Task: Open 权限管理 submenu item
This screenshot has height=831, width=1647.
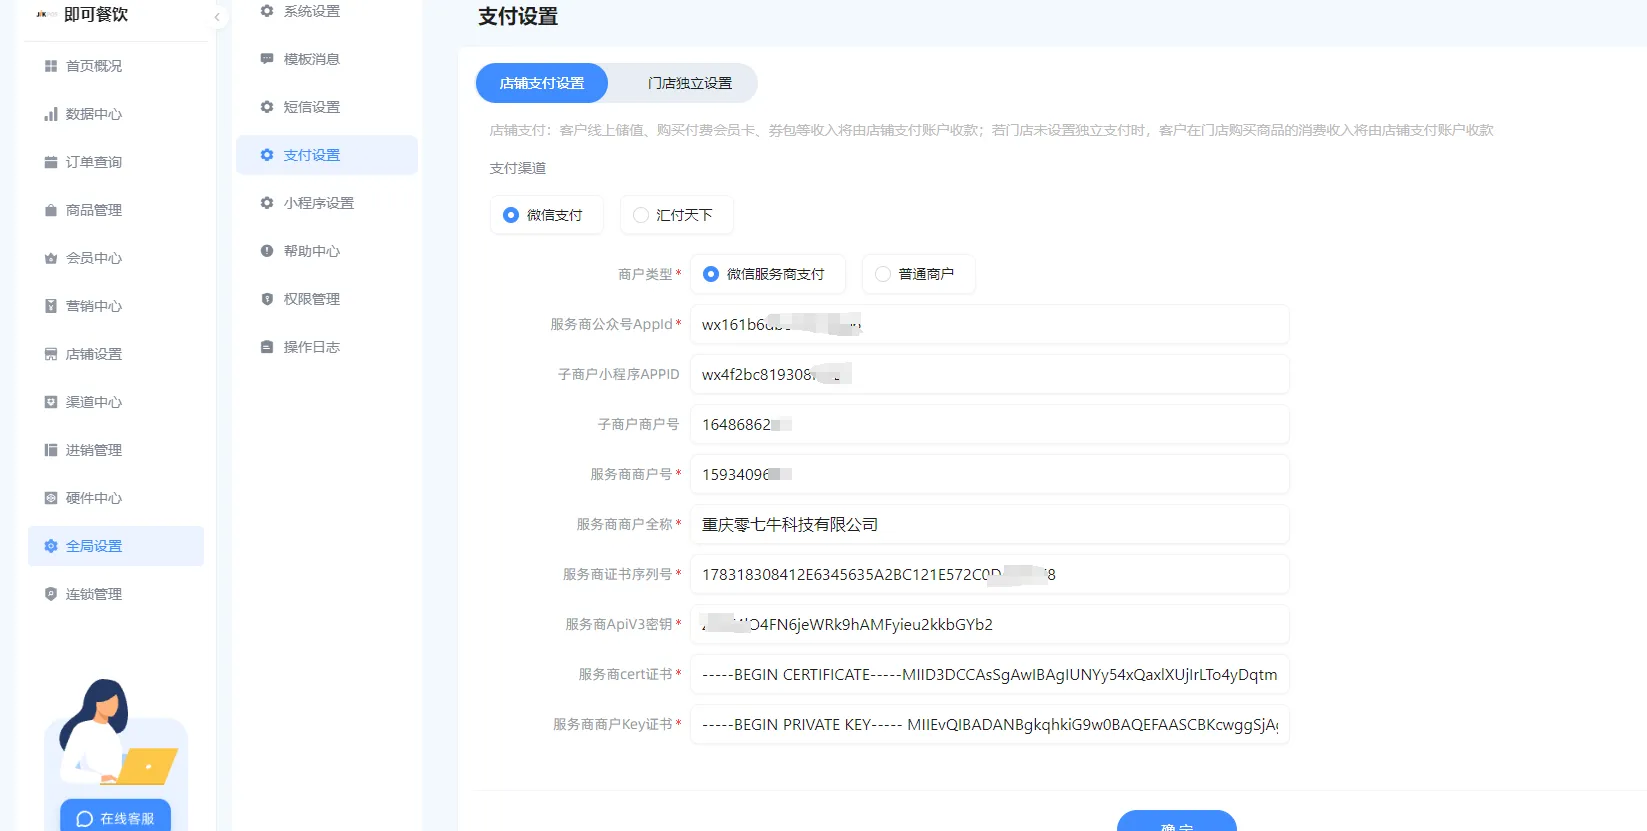Action: [327, 299]
